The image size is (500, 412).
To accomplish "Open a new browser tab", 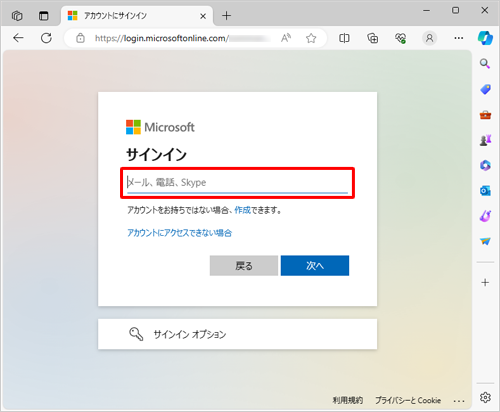I will (x=226, y=15).
